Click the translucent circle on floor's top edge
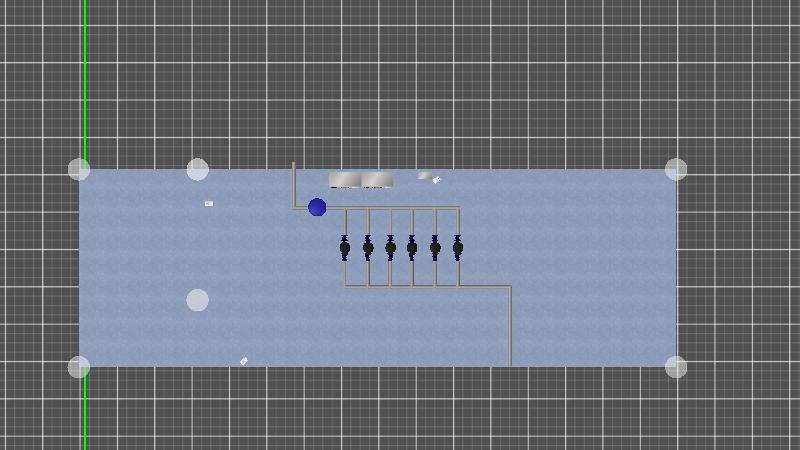800x450 pixels. 198,169
